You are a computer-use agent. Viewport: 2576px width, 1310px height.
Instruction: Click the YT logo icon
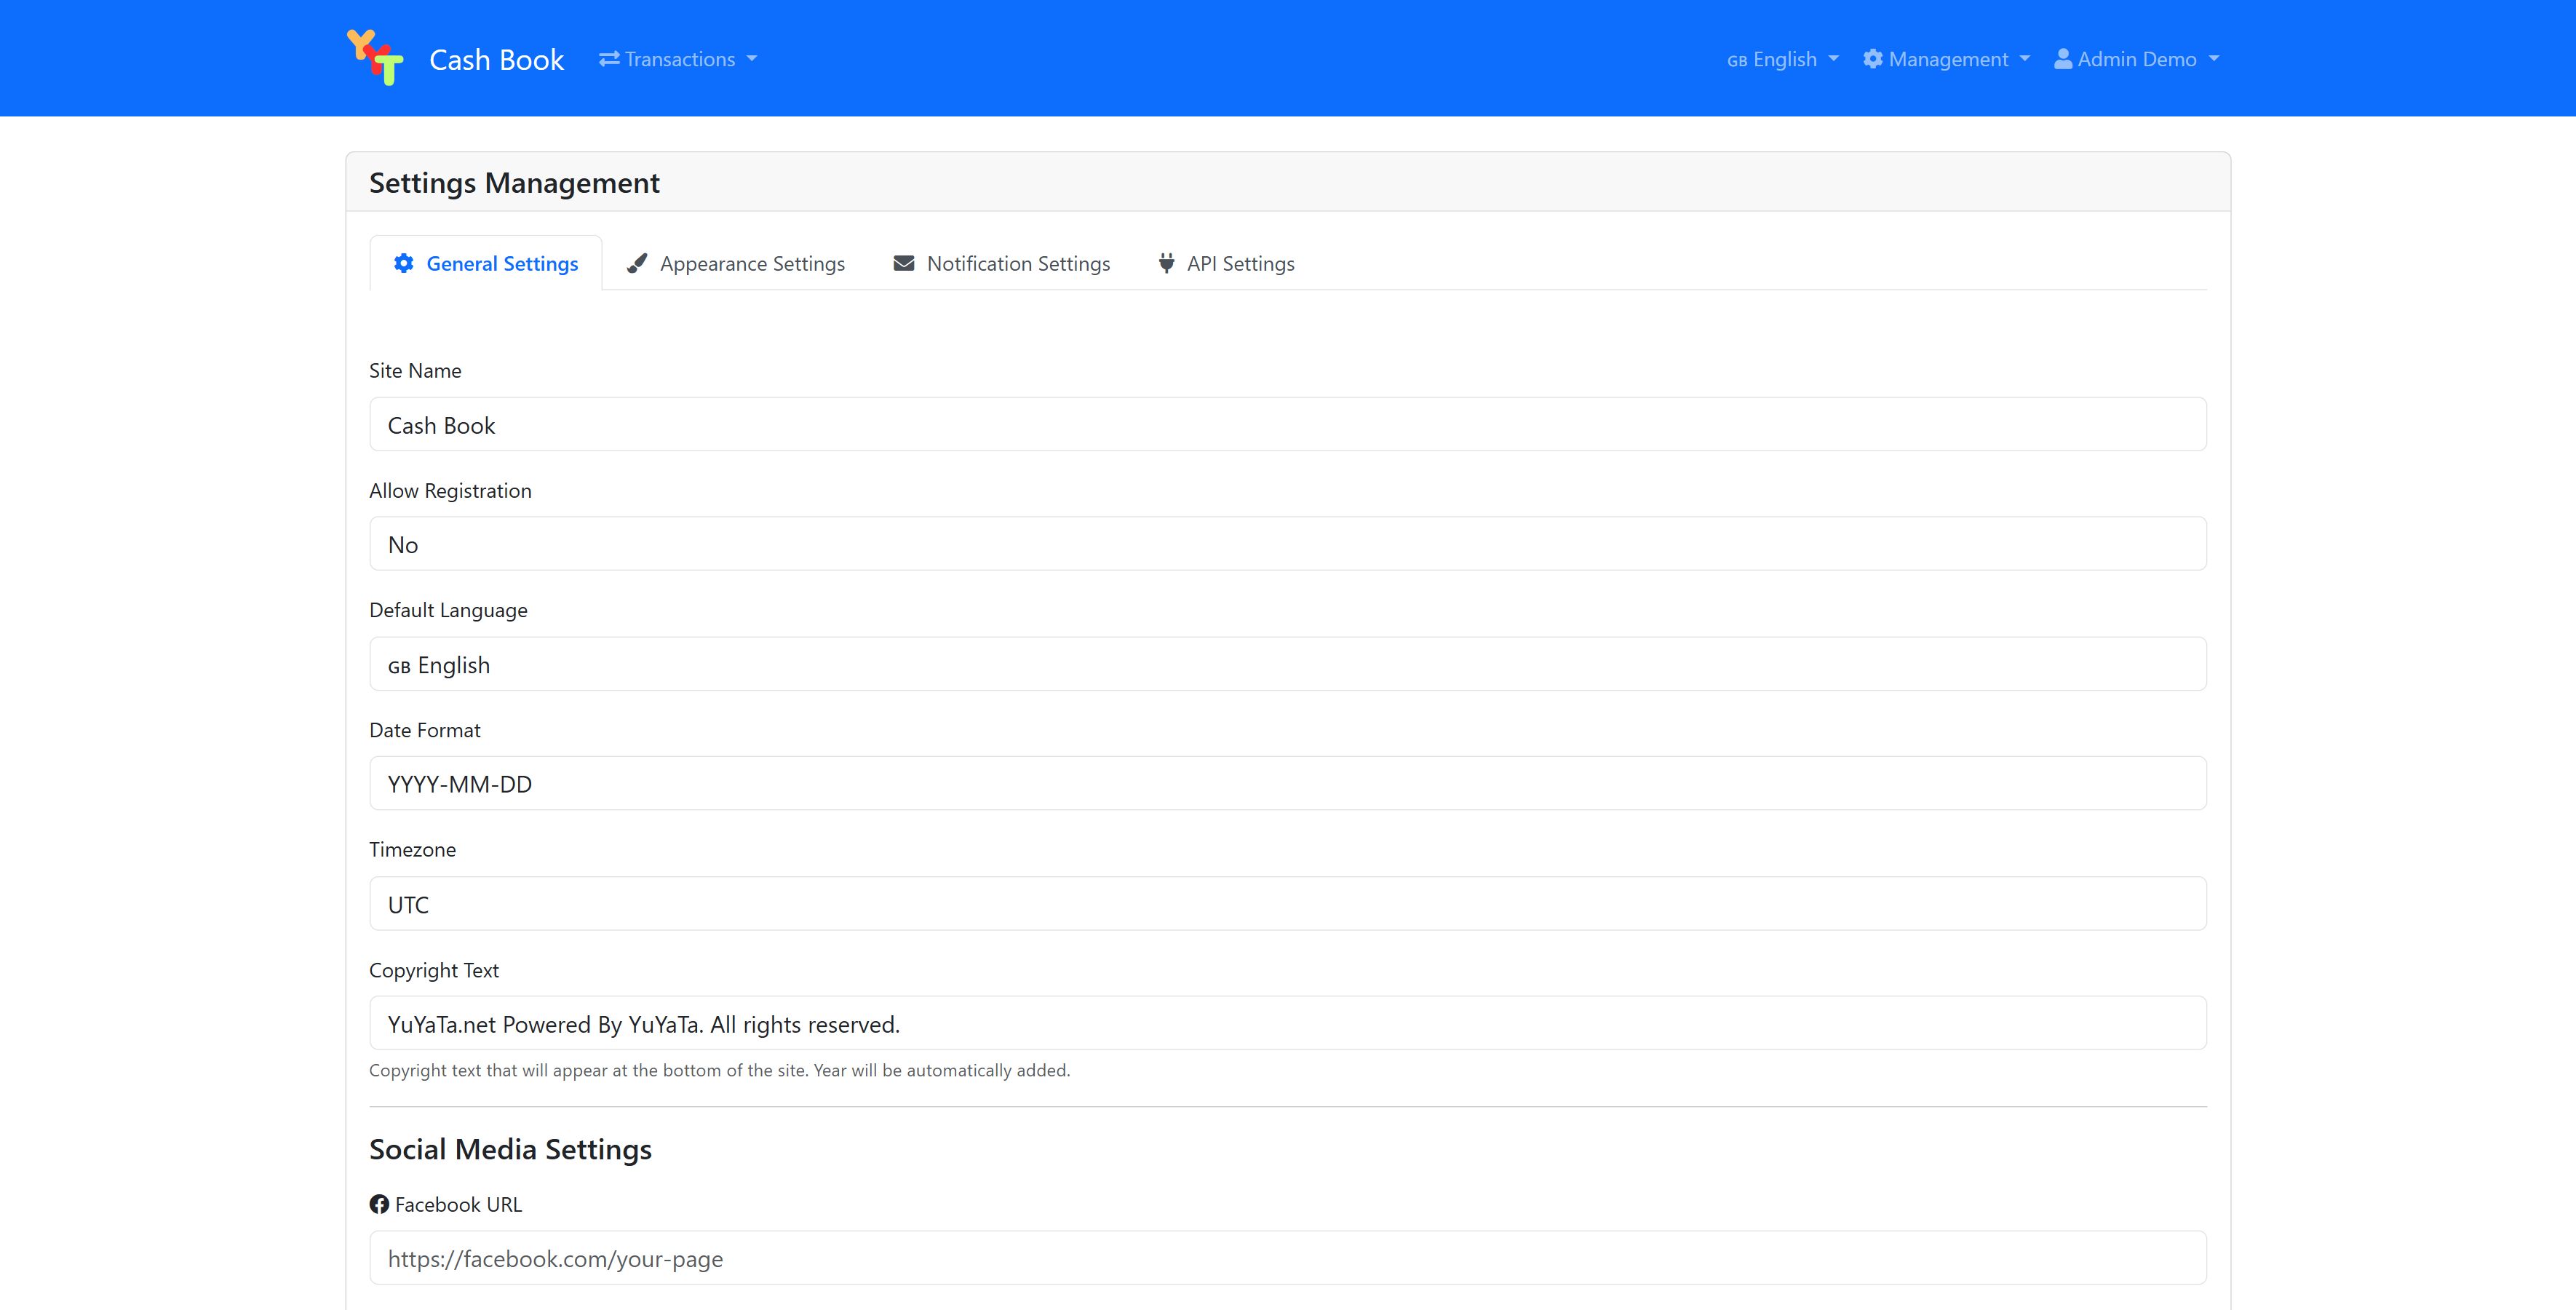tap(375, 58)
